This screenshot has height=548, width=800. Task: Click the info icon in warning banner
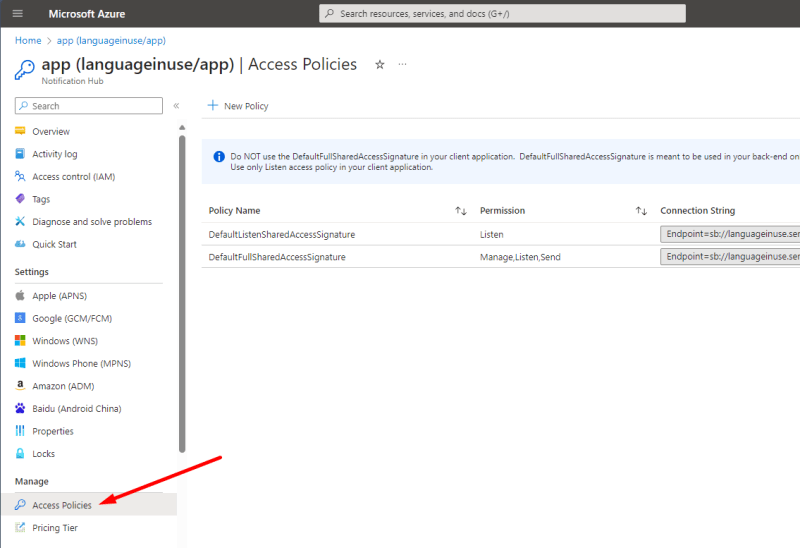[x=219, y=157]
